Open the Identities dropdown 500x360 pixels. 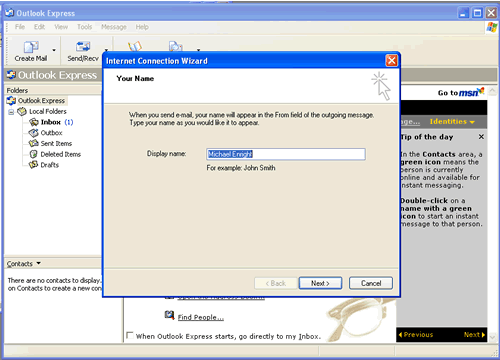pyautogui.click(x=452, y=122)
